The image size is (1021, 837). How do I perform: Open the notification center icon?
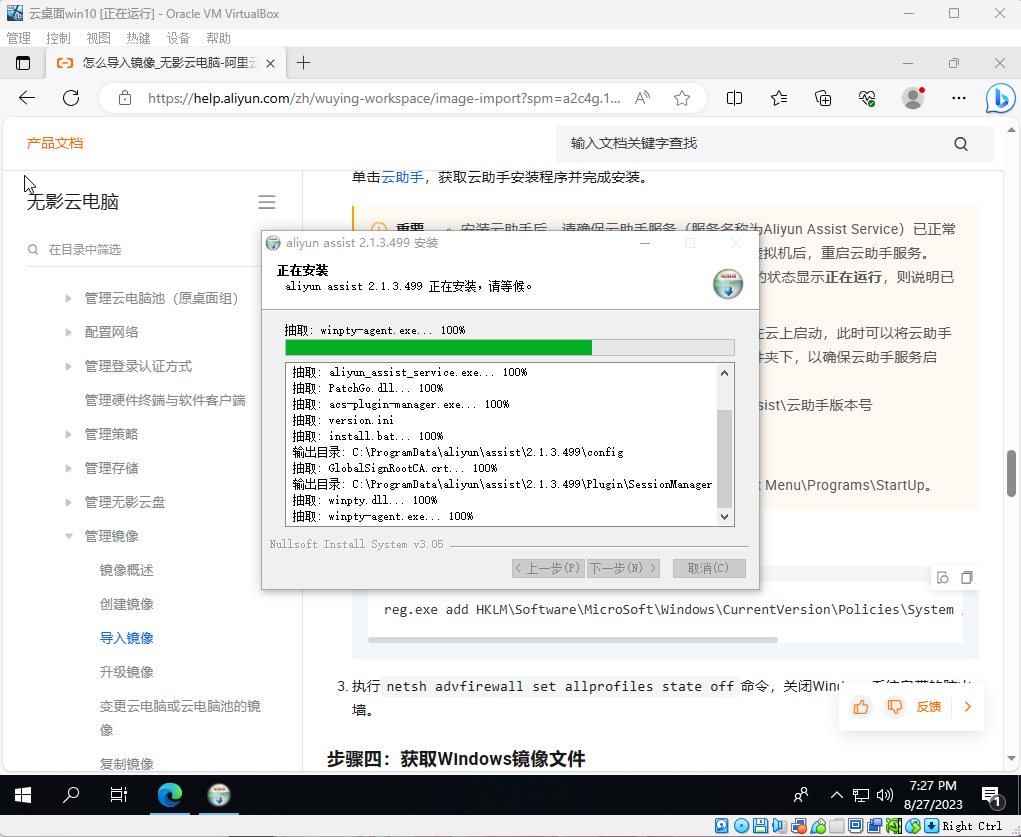click(991, 795)
